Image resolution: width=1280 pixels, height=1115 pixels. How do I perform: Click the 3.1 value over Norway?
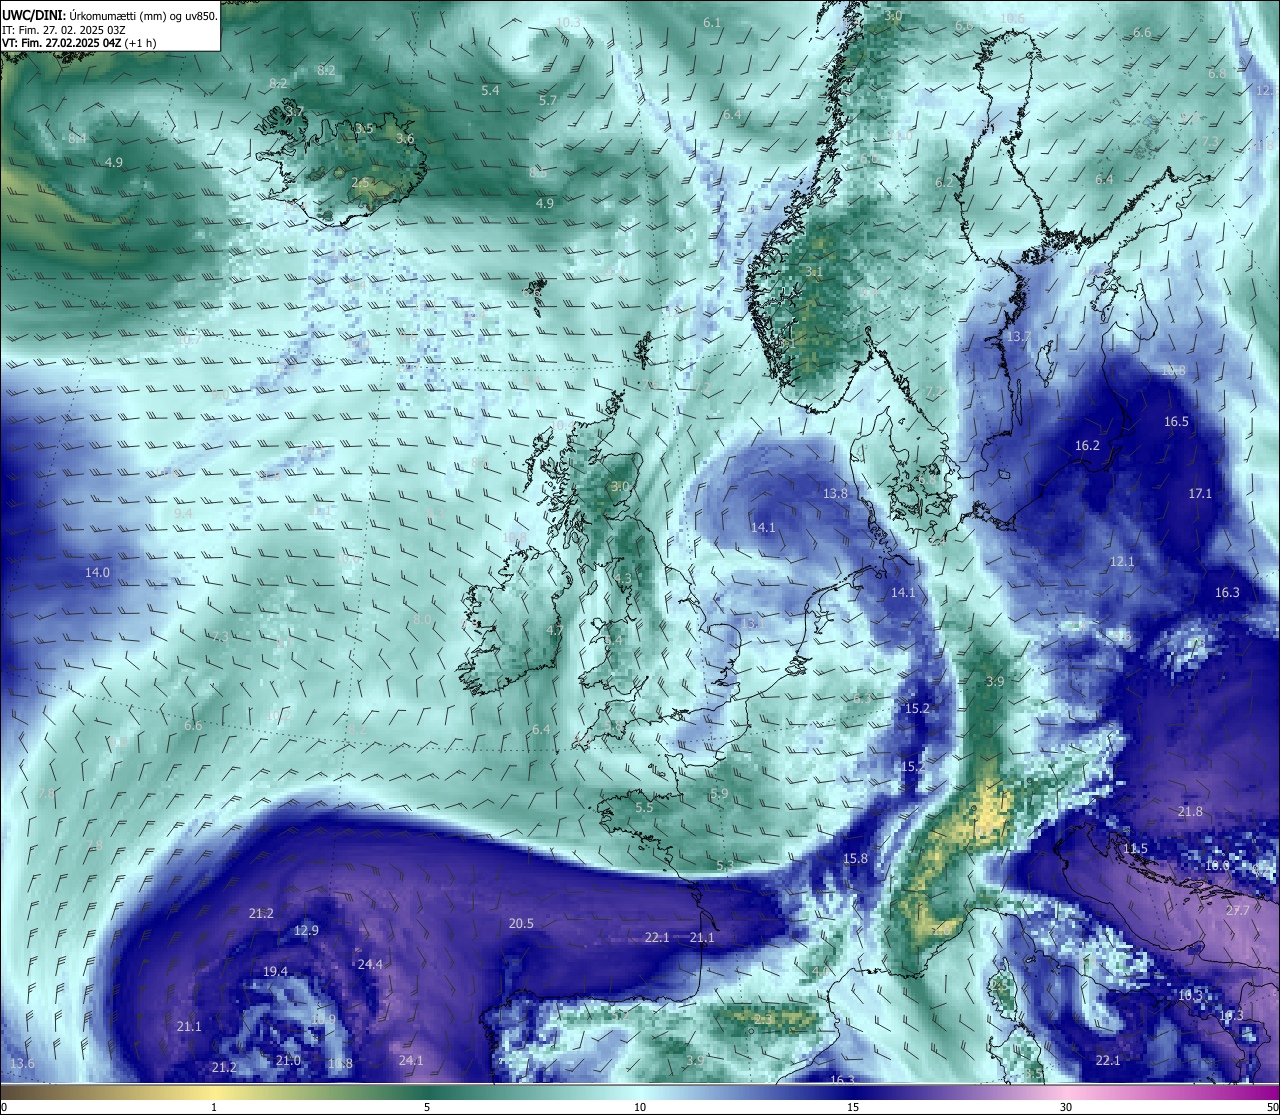pos(814,271)
